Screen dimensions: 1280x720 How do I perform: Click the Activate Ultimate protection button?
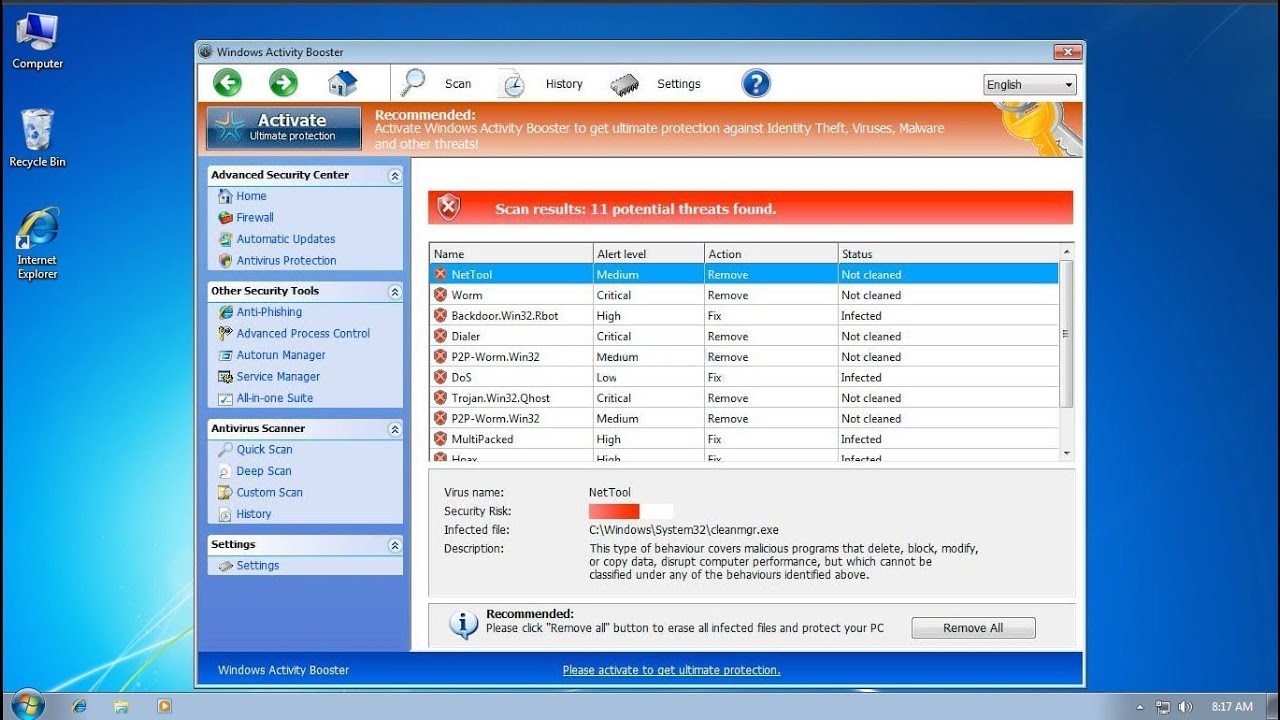point(284,128)
